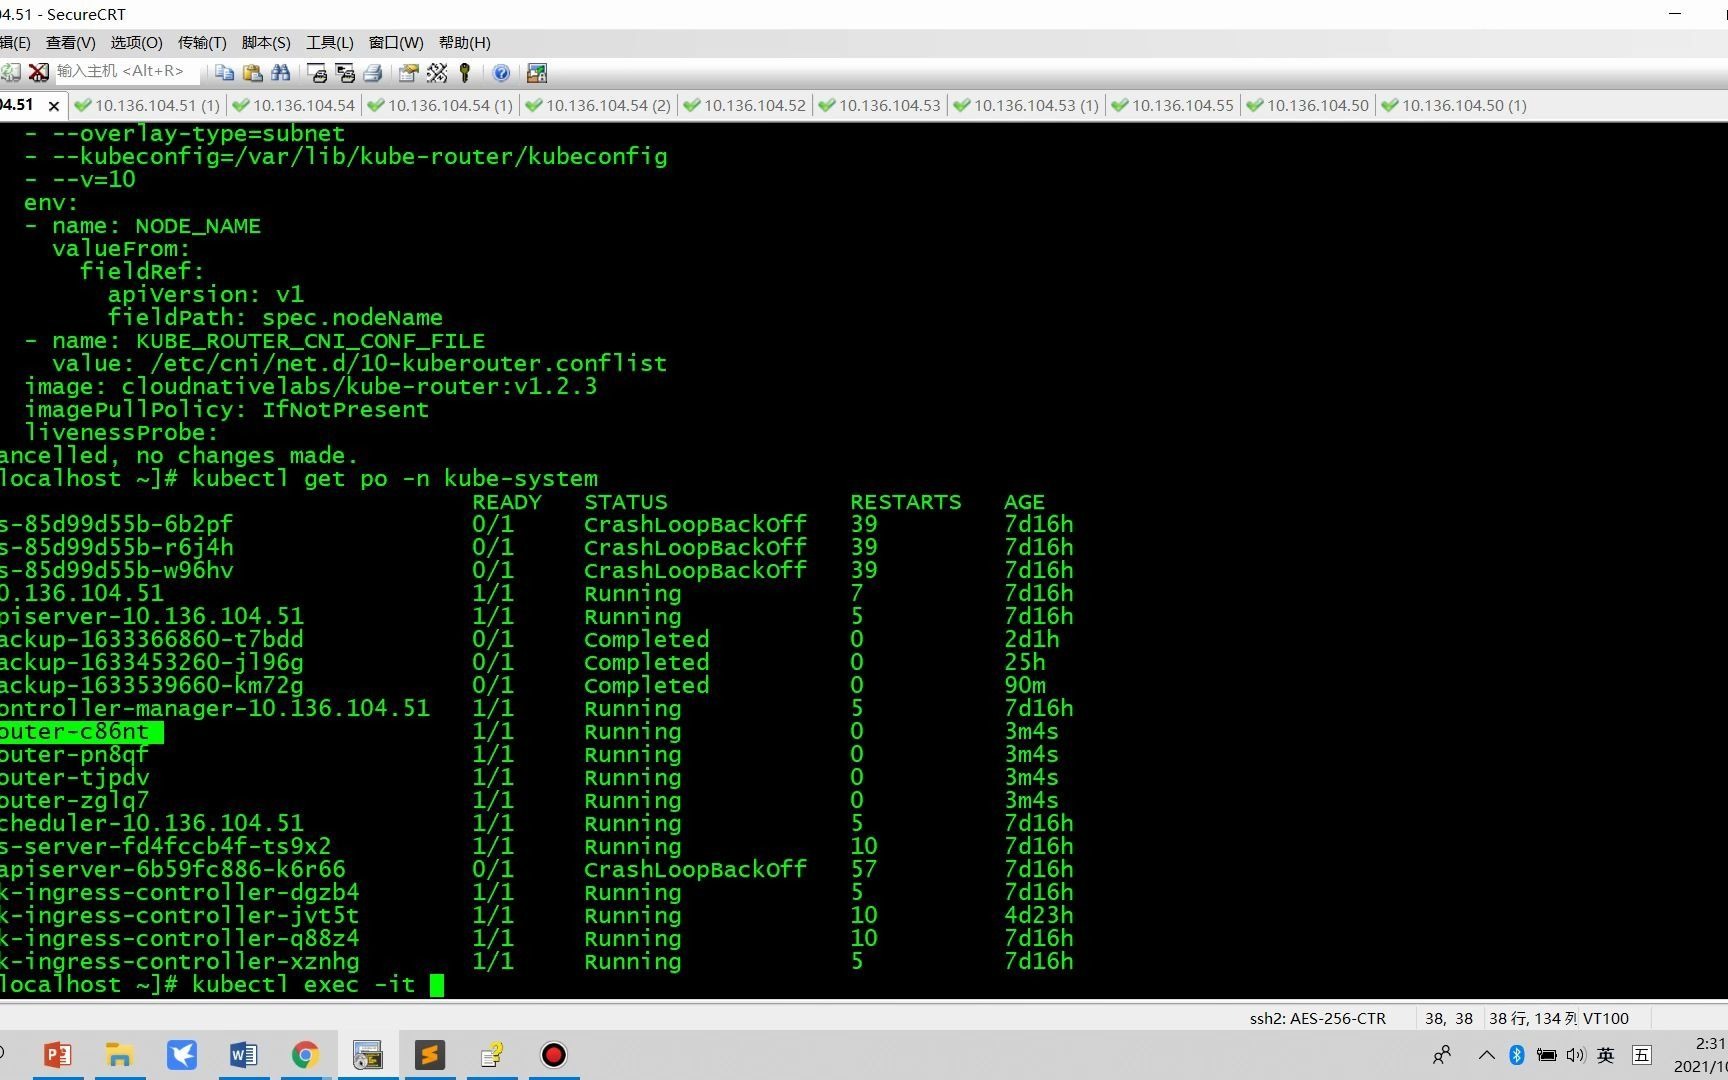1728x1080 pixels.
Task: Open Chrome from the taskbar
Action: click(x=305, y=1055)
